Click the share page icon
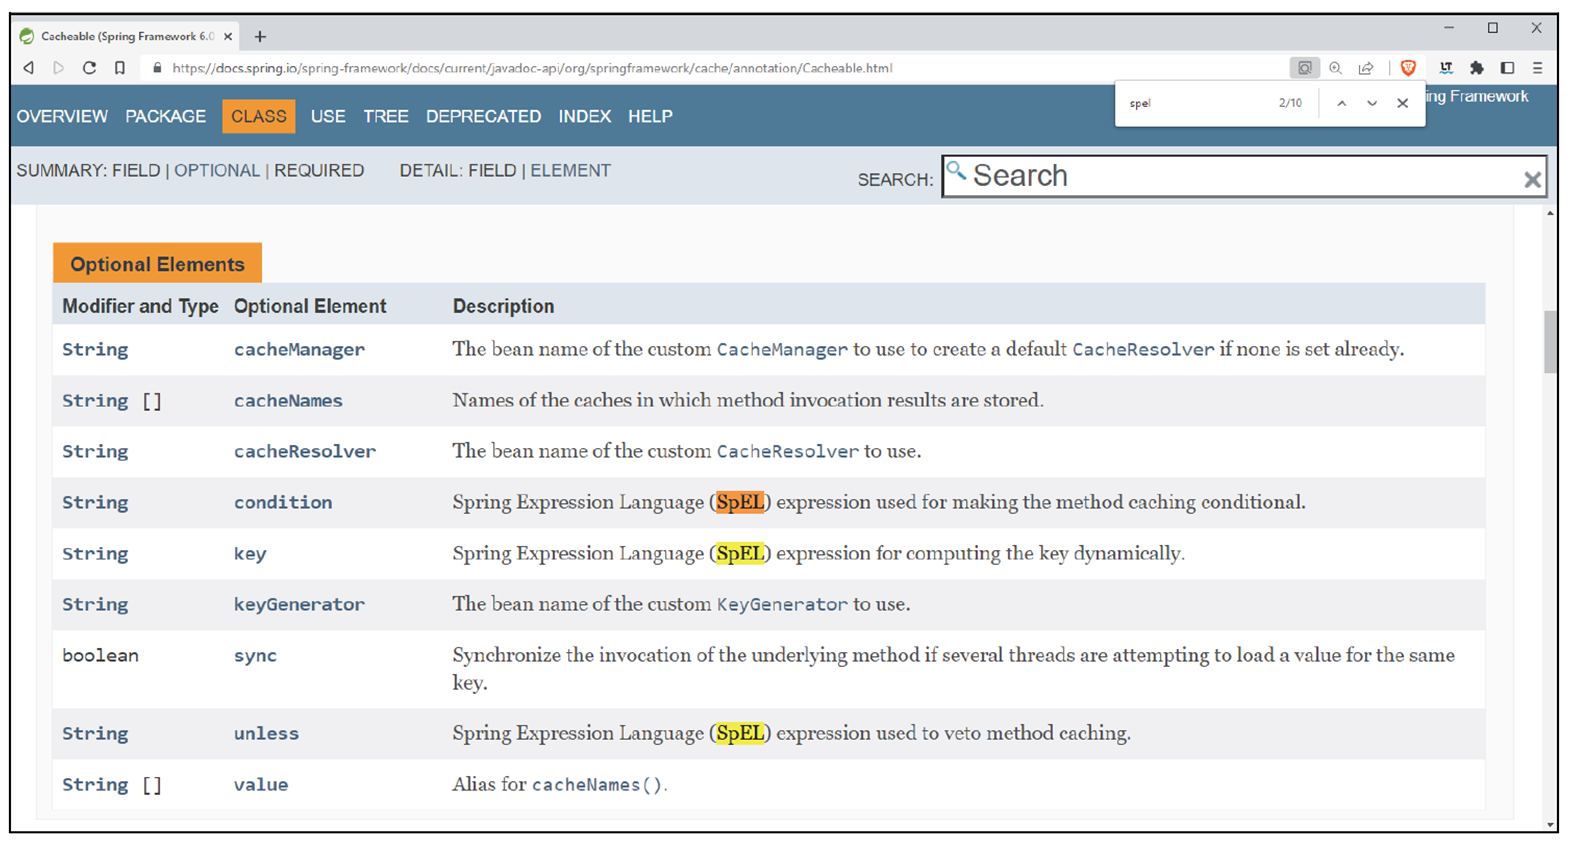Screen dimensions: 1571x845 point(1366,68)
